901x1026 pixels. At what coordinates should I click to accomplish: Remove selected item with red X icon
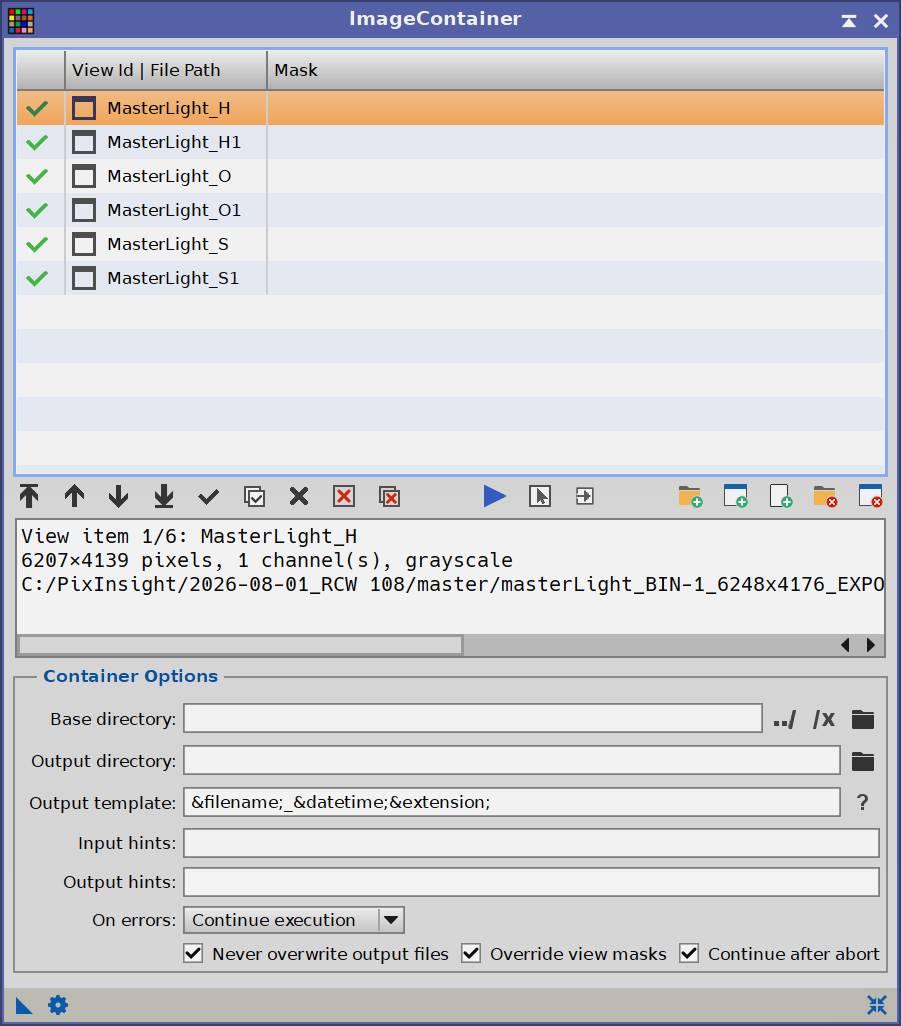(344, 497)
